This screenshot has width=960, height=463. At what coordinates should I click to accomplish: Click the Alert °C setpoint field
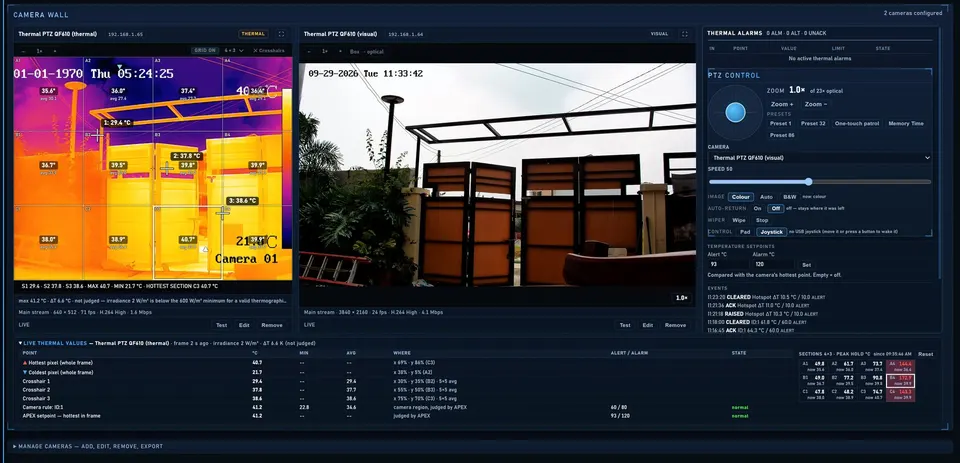[729, 265]
